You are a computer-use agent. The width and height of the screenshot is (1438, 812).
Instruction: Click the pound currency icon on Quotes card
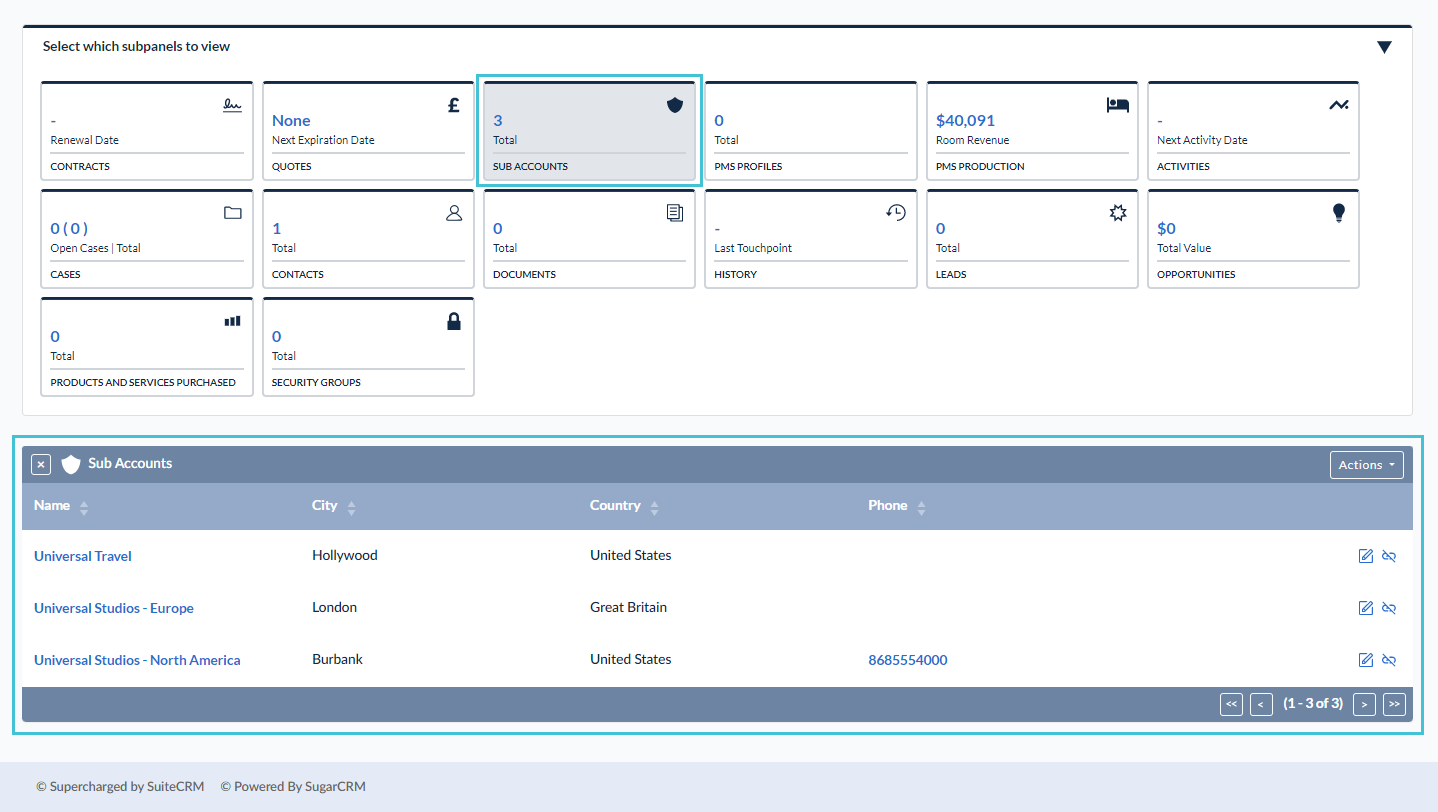(x=454, y=105)
